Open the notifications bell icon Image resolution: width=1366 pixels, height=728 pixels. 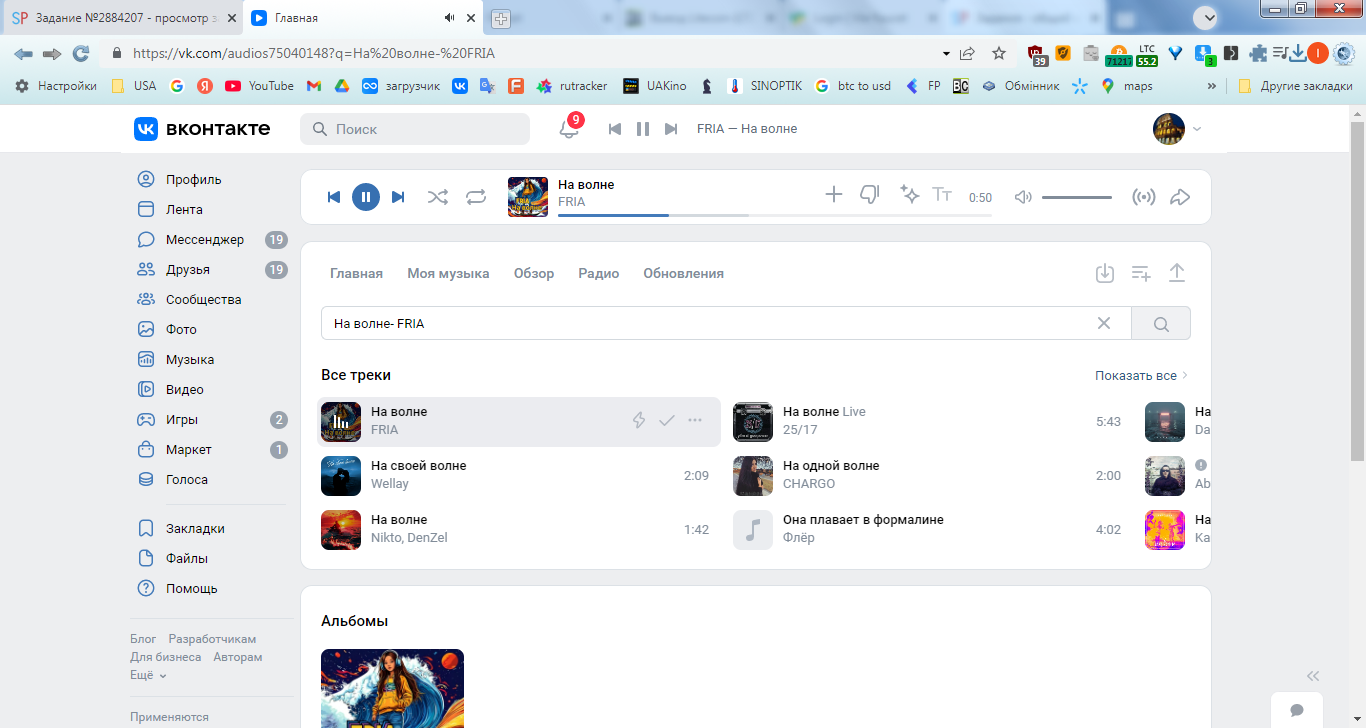pos(569,129)
